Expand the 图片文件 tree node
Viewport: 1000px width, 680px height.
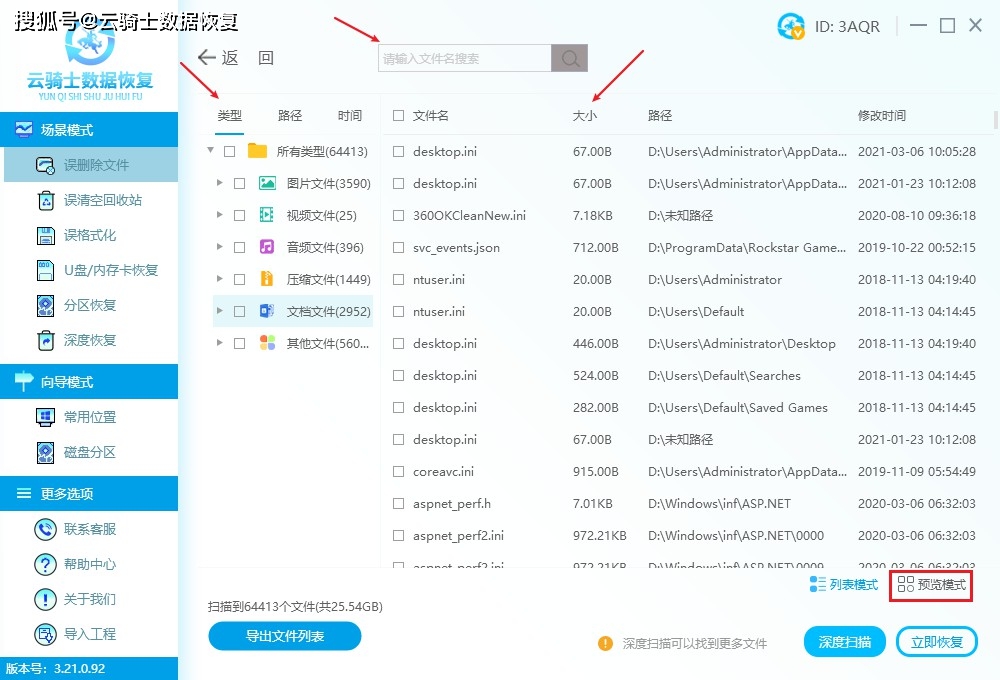point(222,182)
